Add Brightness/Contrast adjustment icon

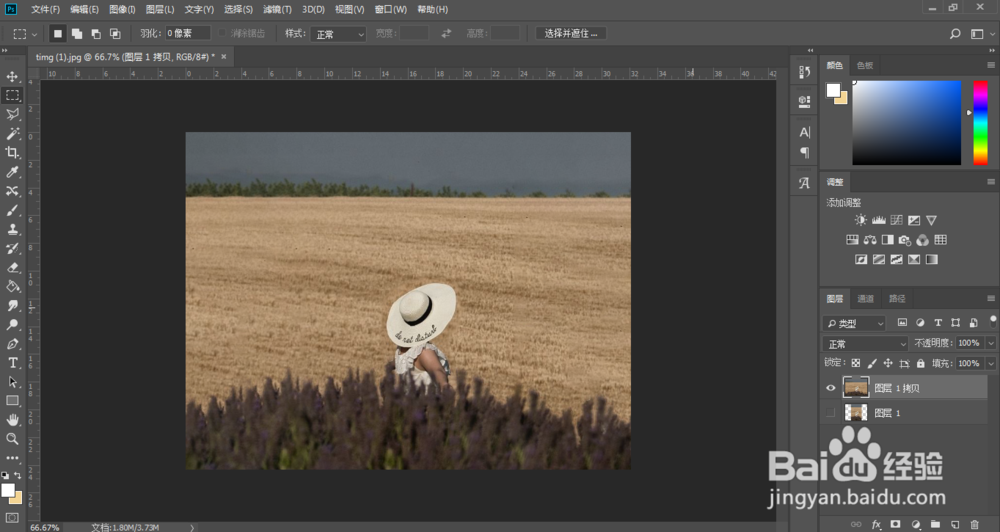(860, 220)
